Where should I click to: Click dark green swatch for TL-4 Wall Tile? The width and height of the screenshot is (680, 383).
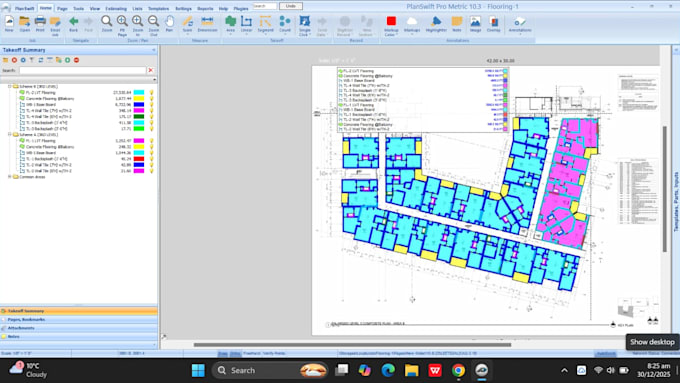139,117
